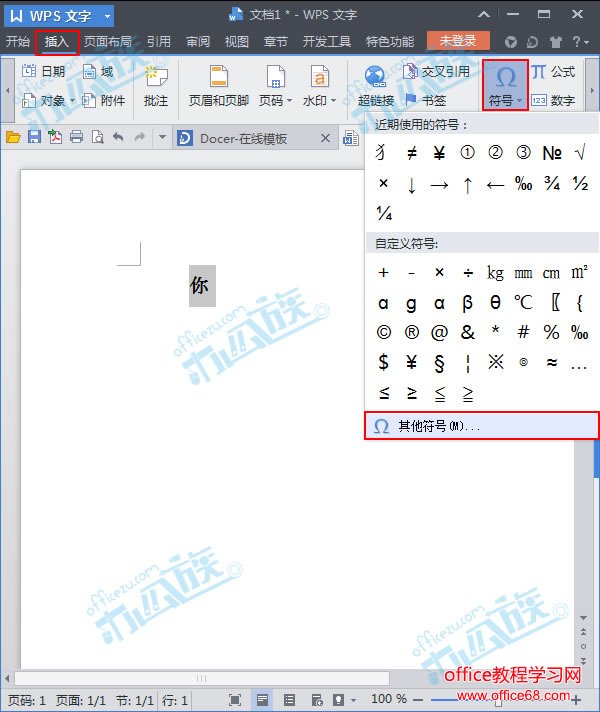Viewport: 600px width, 712px height.
Task: Close the Docer-在线模板 tab
Action: point(325,138)
